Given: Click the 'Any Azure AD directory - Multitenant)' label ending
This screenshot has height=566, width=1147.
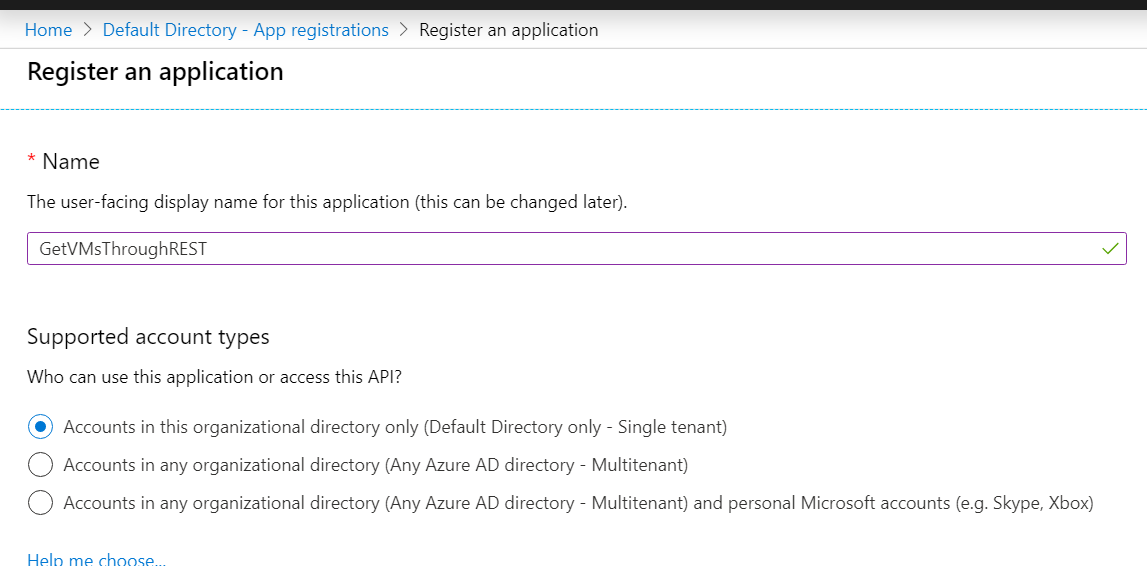Looking at the screenshot, I should click(x=537, y=464).
